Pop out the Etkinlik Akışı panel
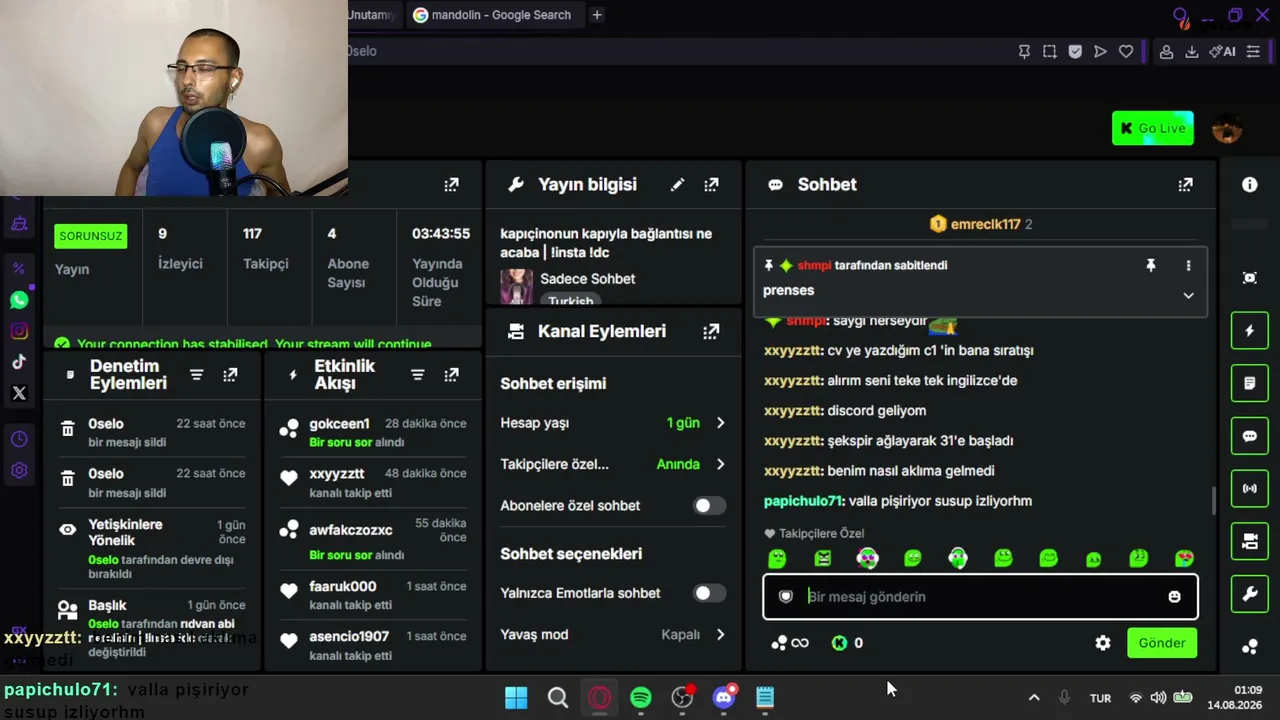This screenshot has height=720, width=1280. (451, 375)
